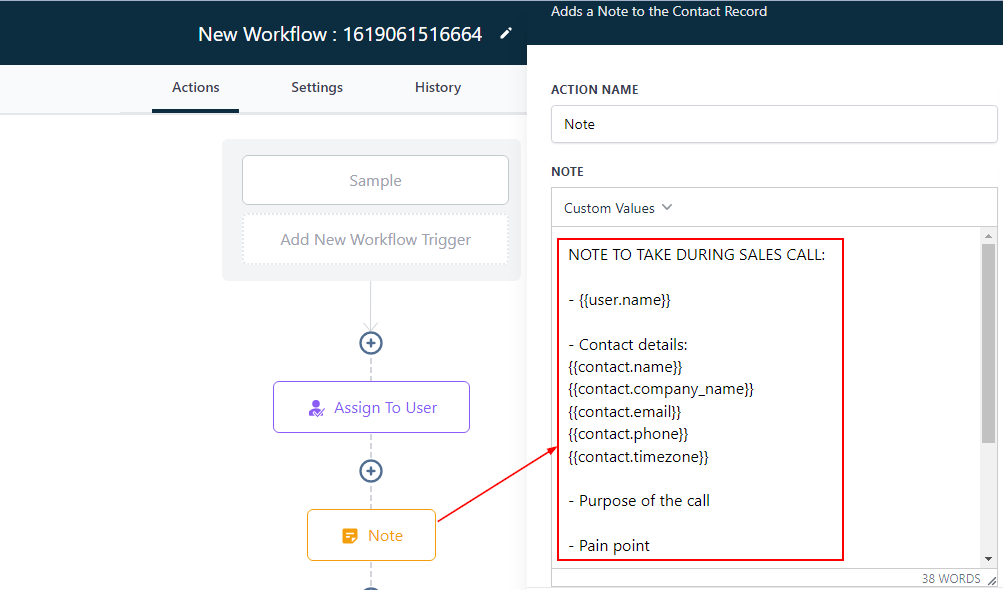Click the {{contact.email}} line in the note
The width and height of the screenshot is (1003, 590).
pos(624,412)
